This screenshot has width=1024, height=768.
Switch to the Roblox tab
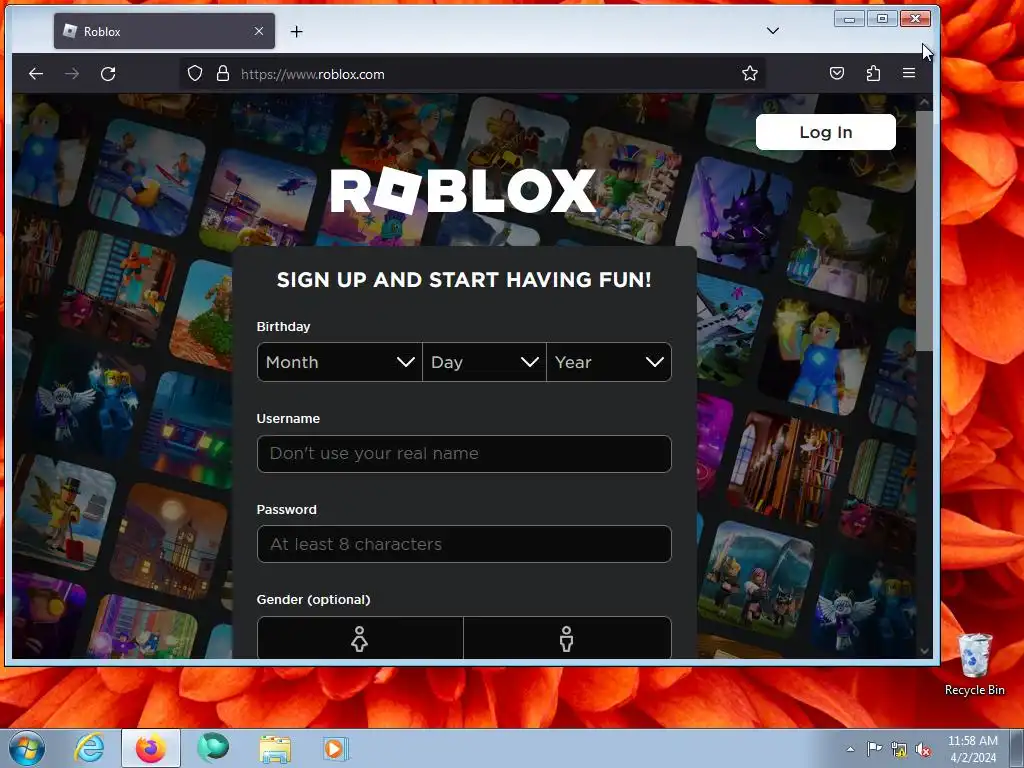coord(165,31)
